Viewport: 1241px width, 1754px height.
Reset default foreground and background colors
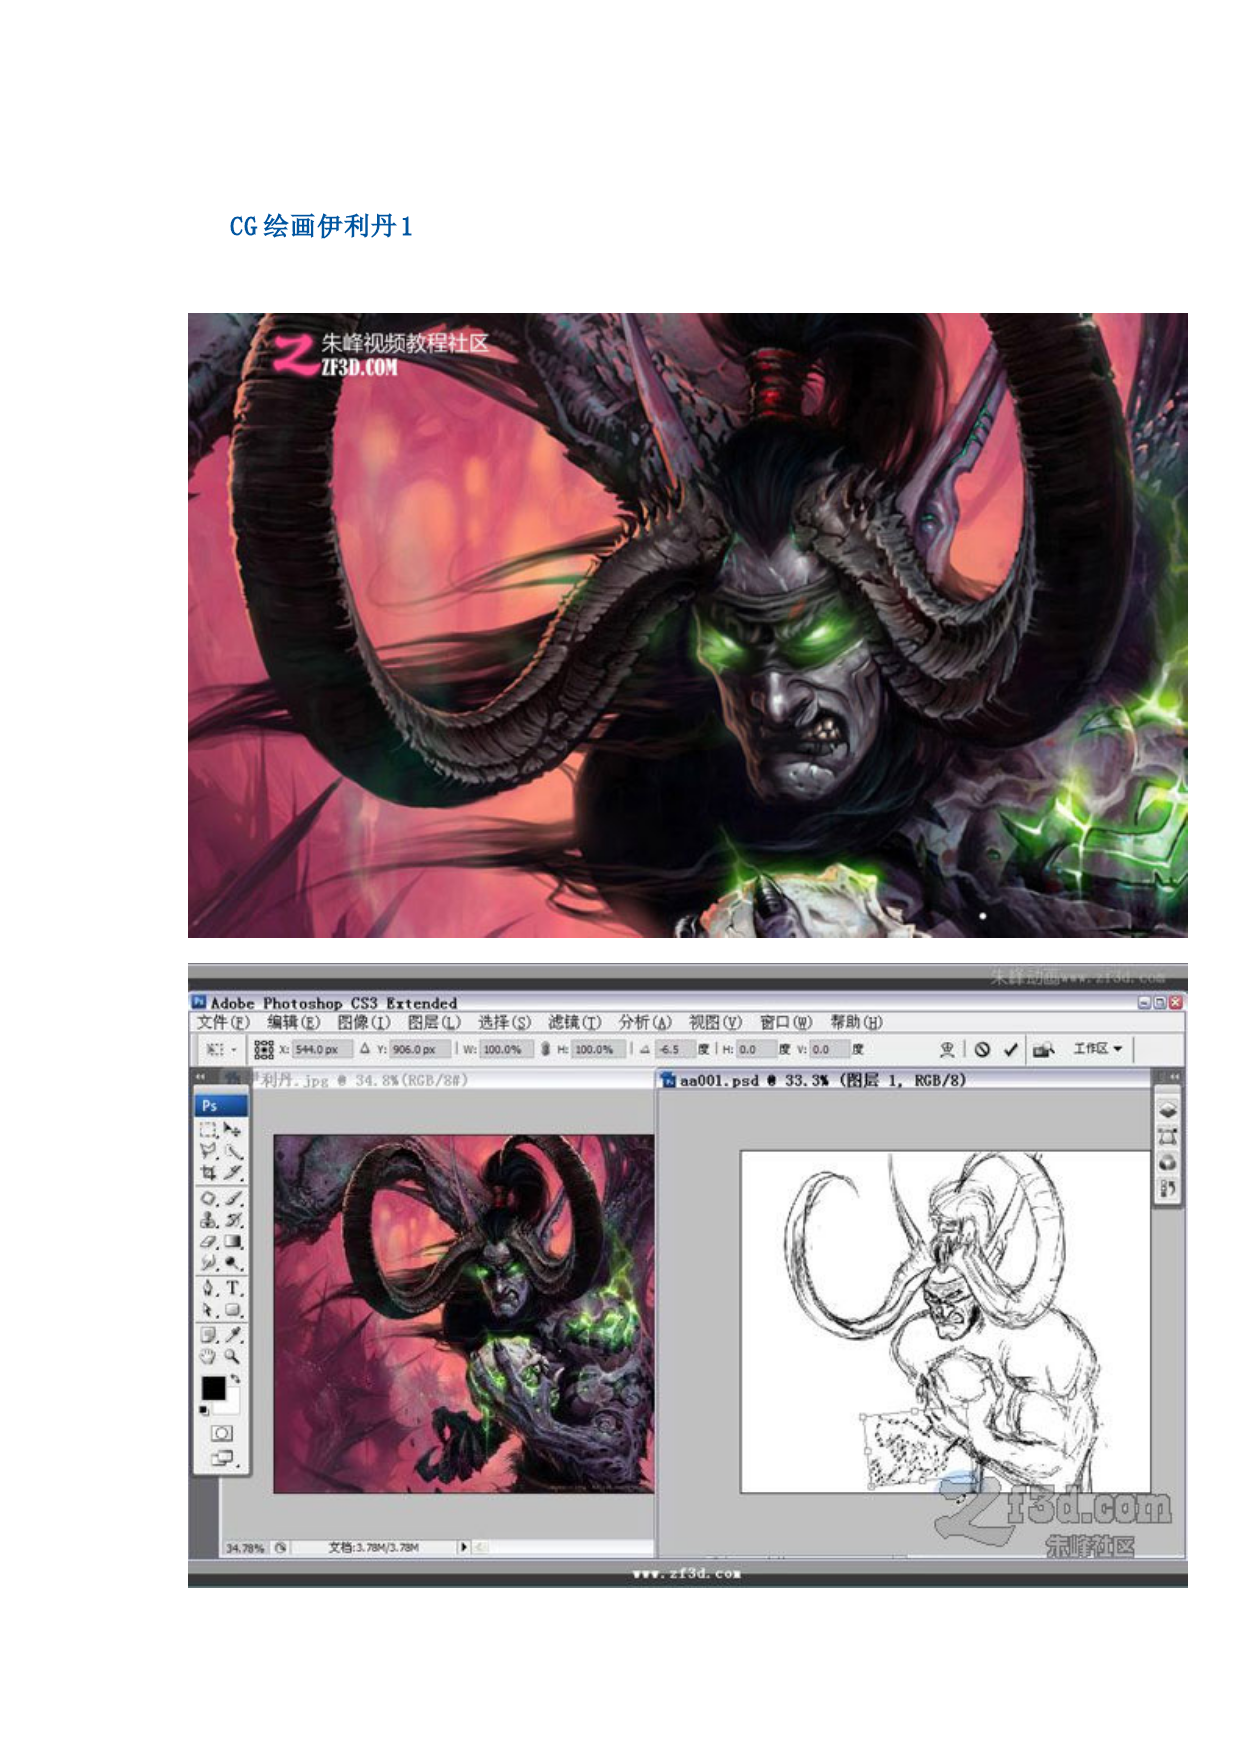[x=204, y=1410]
